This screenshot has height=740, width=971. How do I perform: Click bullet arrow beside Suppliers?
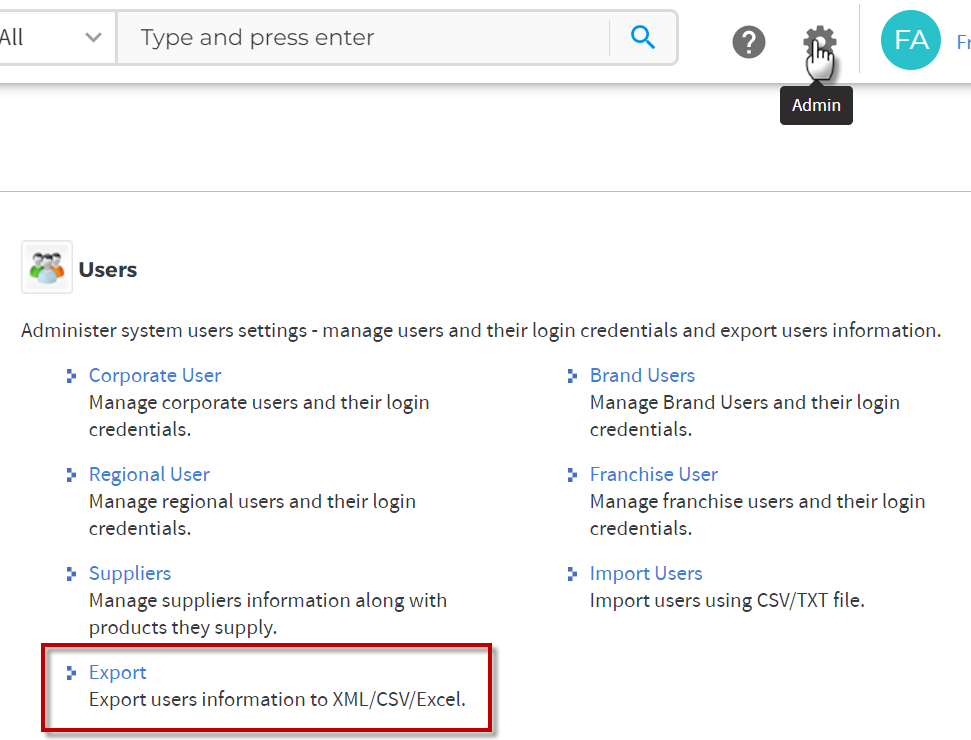tap(71, 574)
